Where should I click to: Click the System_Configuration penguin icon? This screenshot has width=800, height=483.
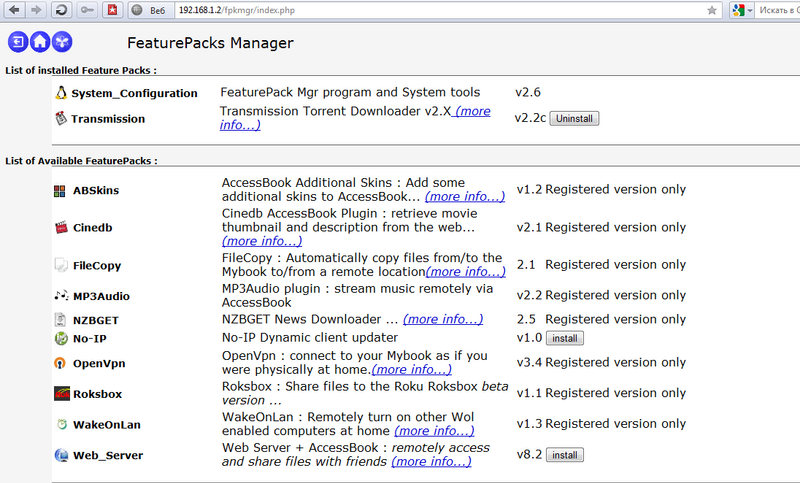[61, 93]
